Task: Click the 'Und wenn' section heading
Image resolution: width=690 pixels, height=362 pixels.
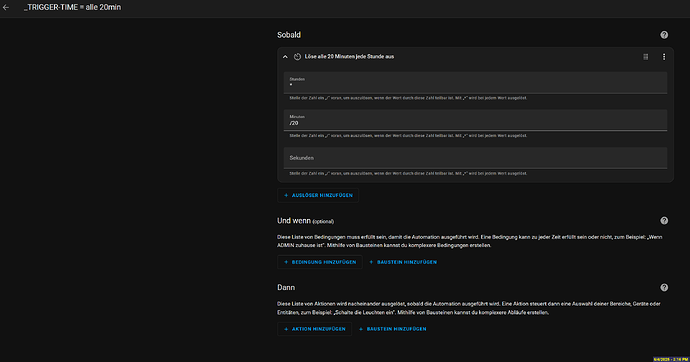Action: pos(294,221)
